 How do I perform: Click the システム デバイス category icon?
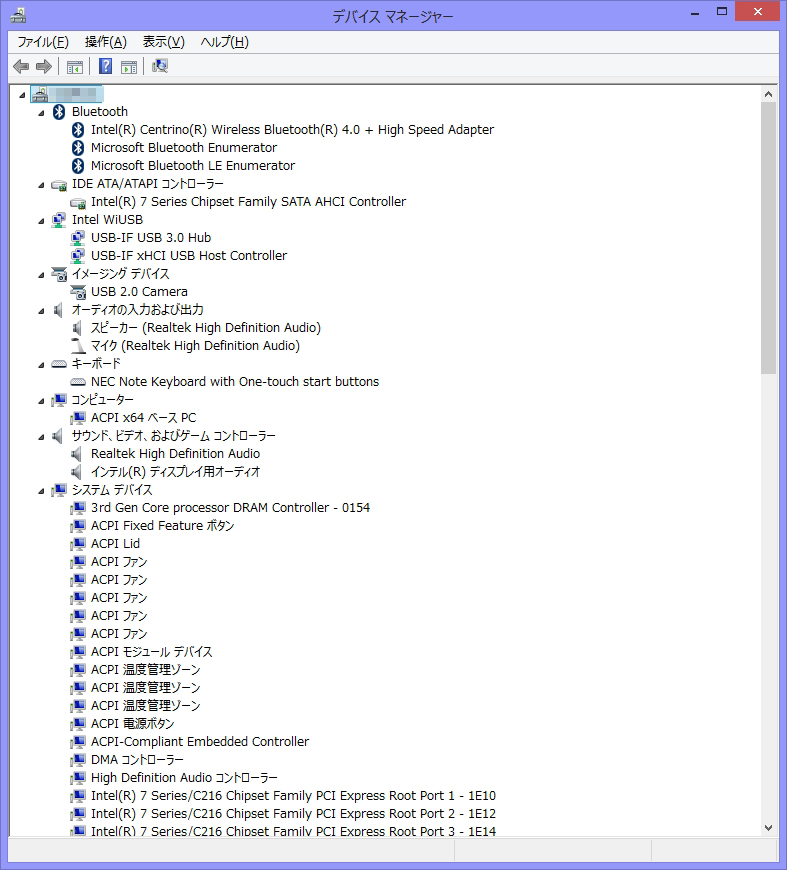click(x=59, y=490)
